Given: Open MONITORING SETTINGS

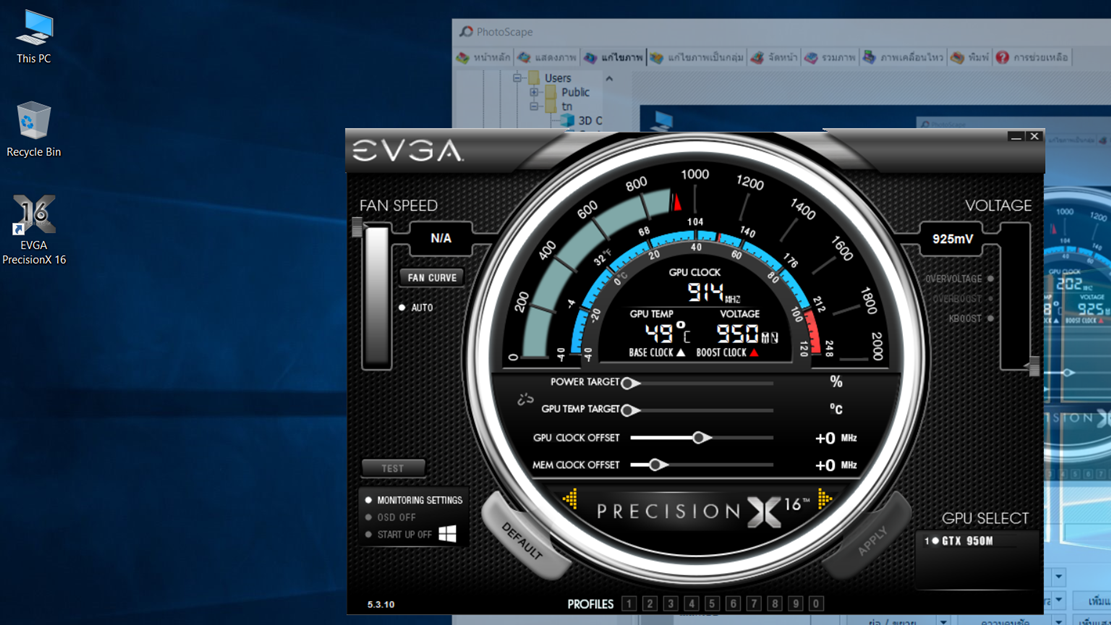Looking at the screenshot, I should click(x=414, y=500).
